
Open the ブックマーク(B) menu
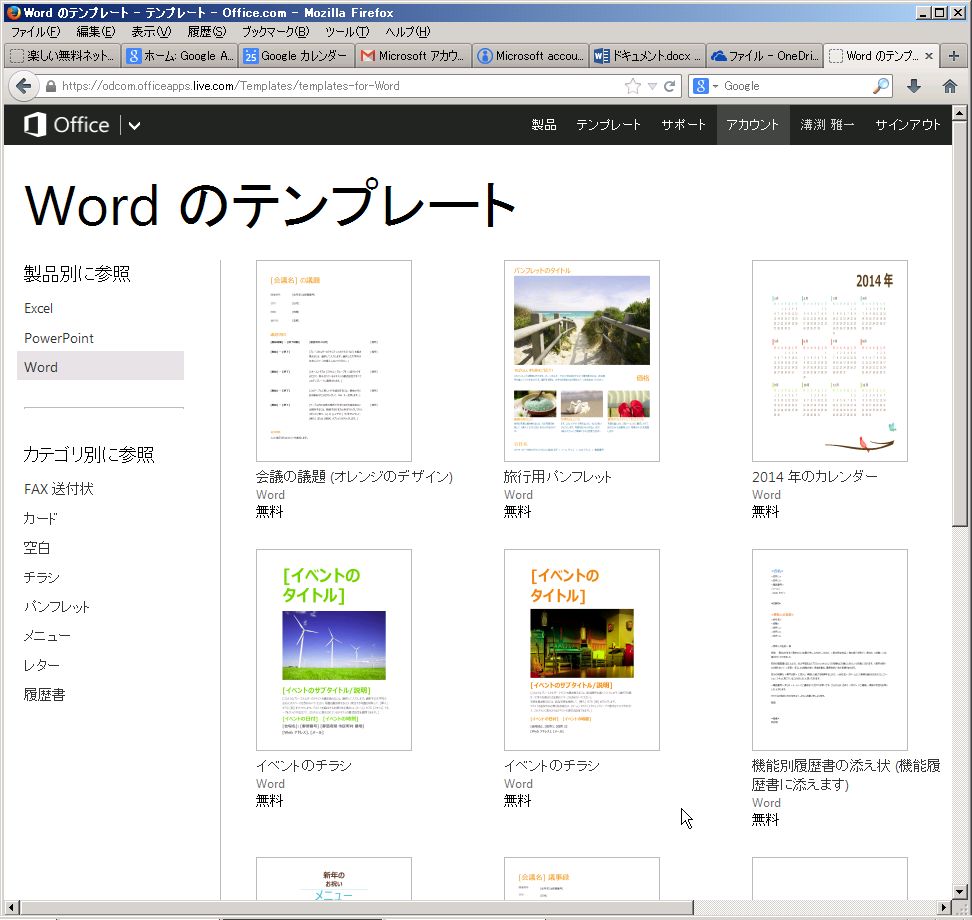(x=275, y=32)
